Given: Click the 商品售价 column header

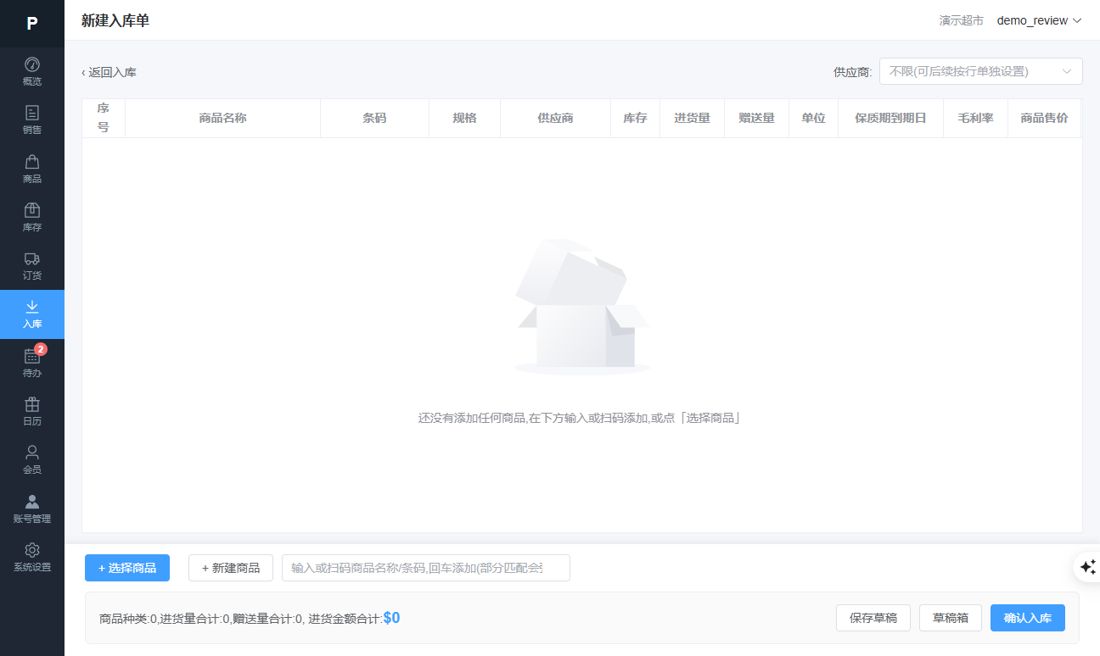Looking at the screenshot, I should tap(1044, 118).
